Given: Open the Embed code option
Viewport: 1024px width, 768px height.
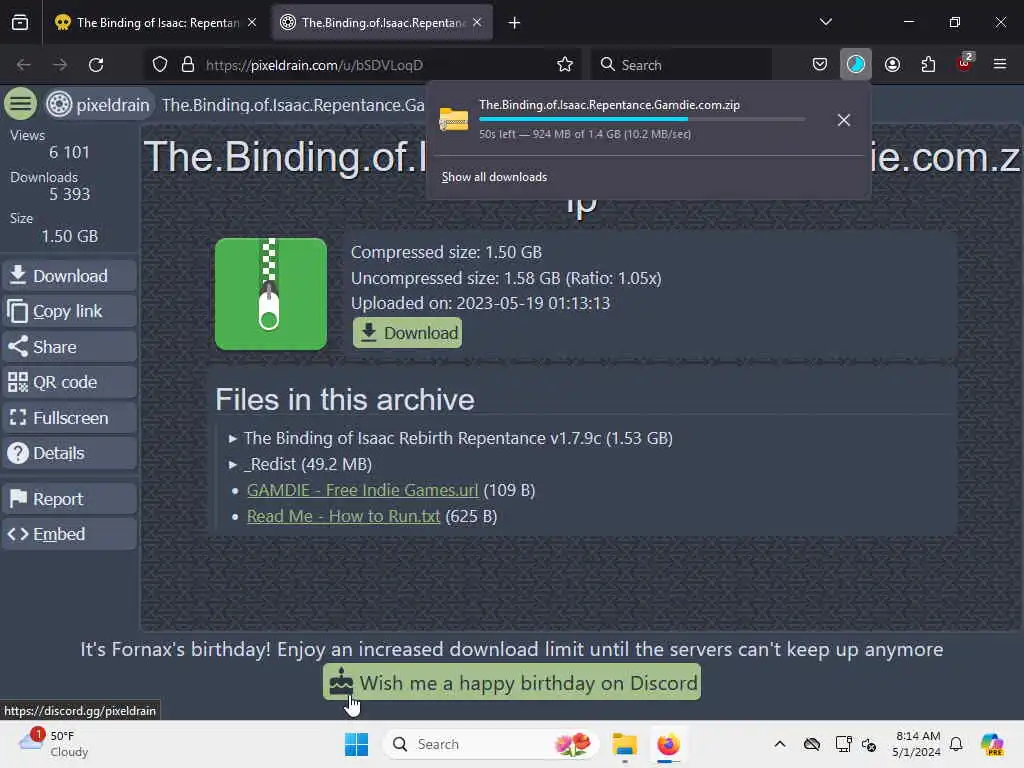Looking at the screenshot, I should point(69,534).
